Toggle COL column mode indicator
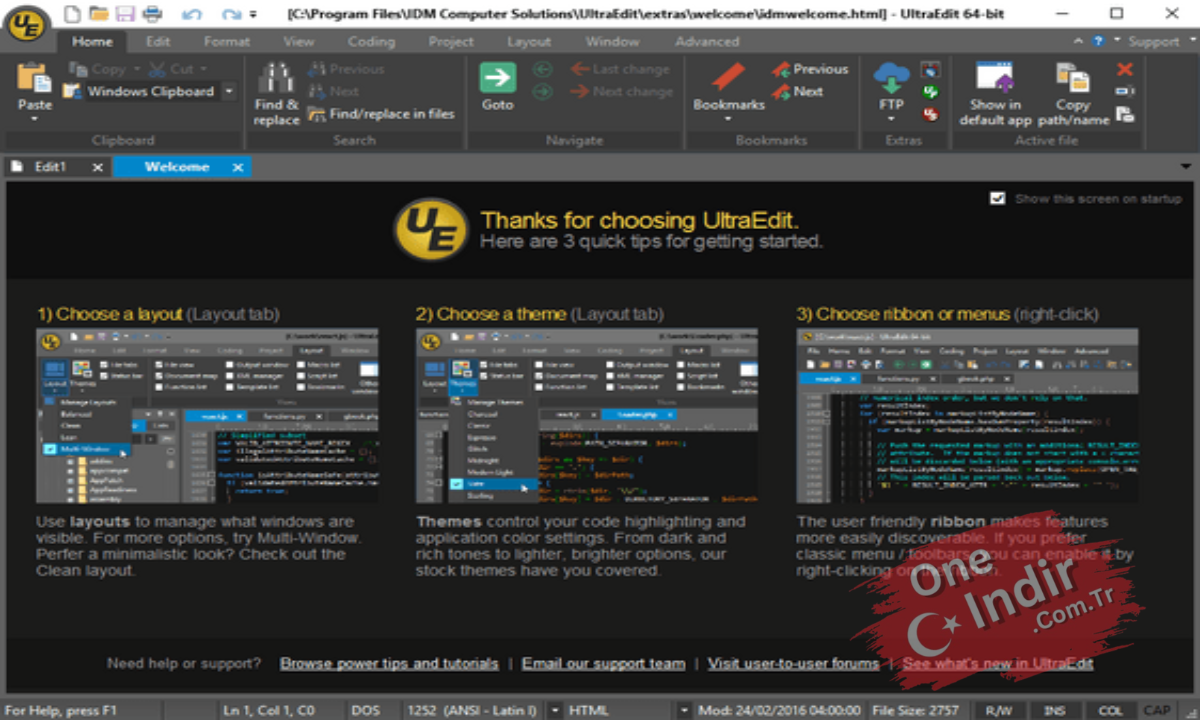Screen dimensions: 1200x720 click(x=1111, y=710)
